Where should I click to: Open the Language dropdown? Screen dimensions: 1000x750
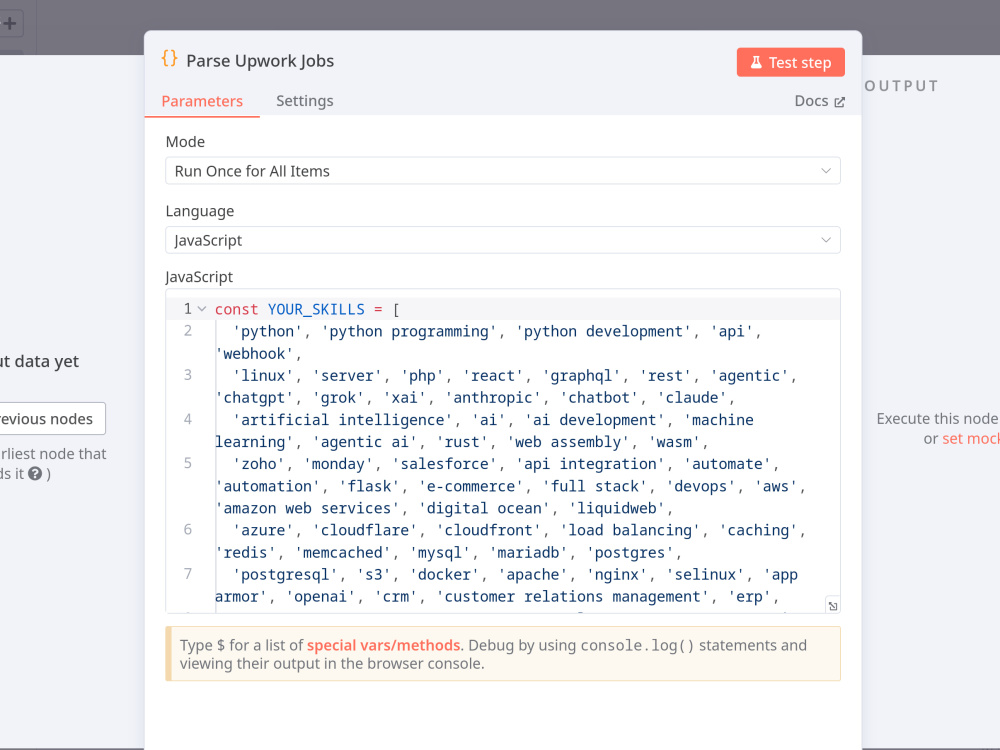(503, 240)
